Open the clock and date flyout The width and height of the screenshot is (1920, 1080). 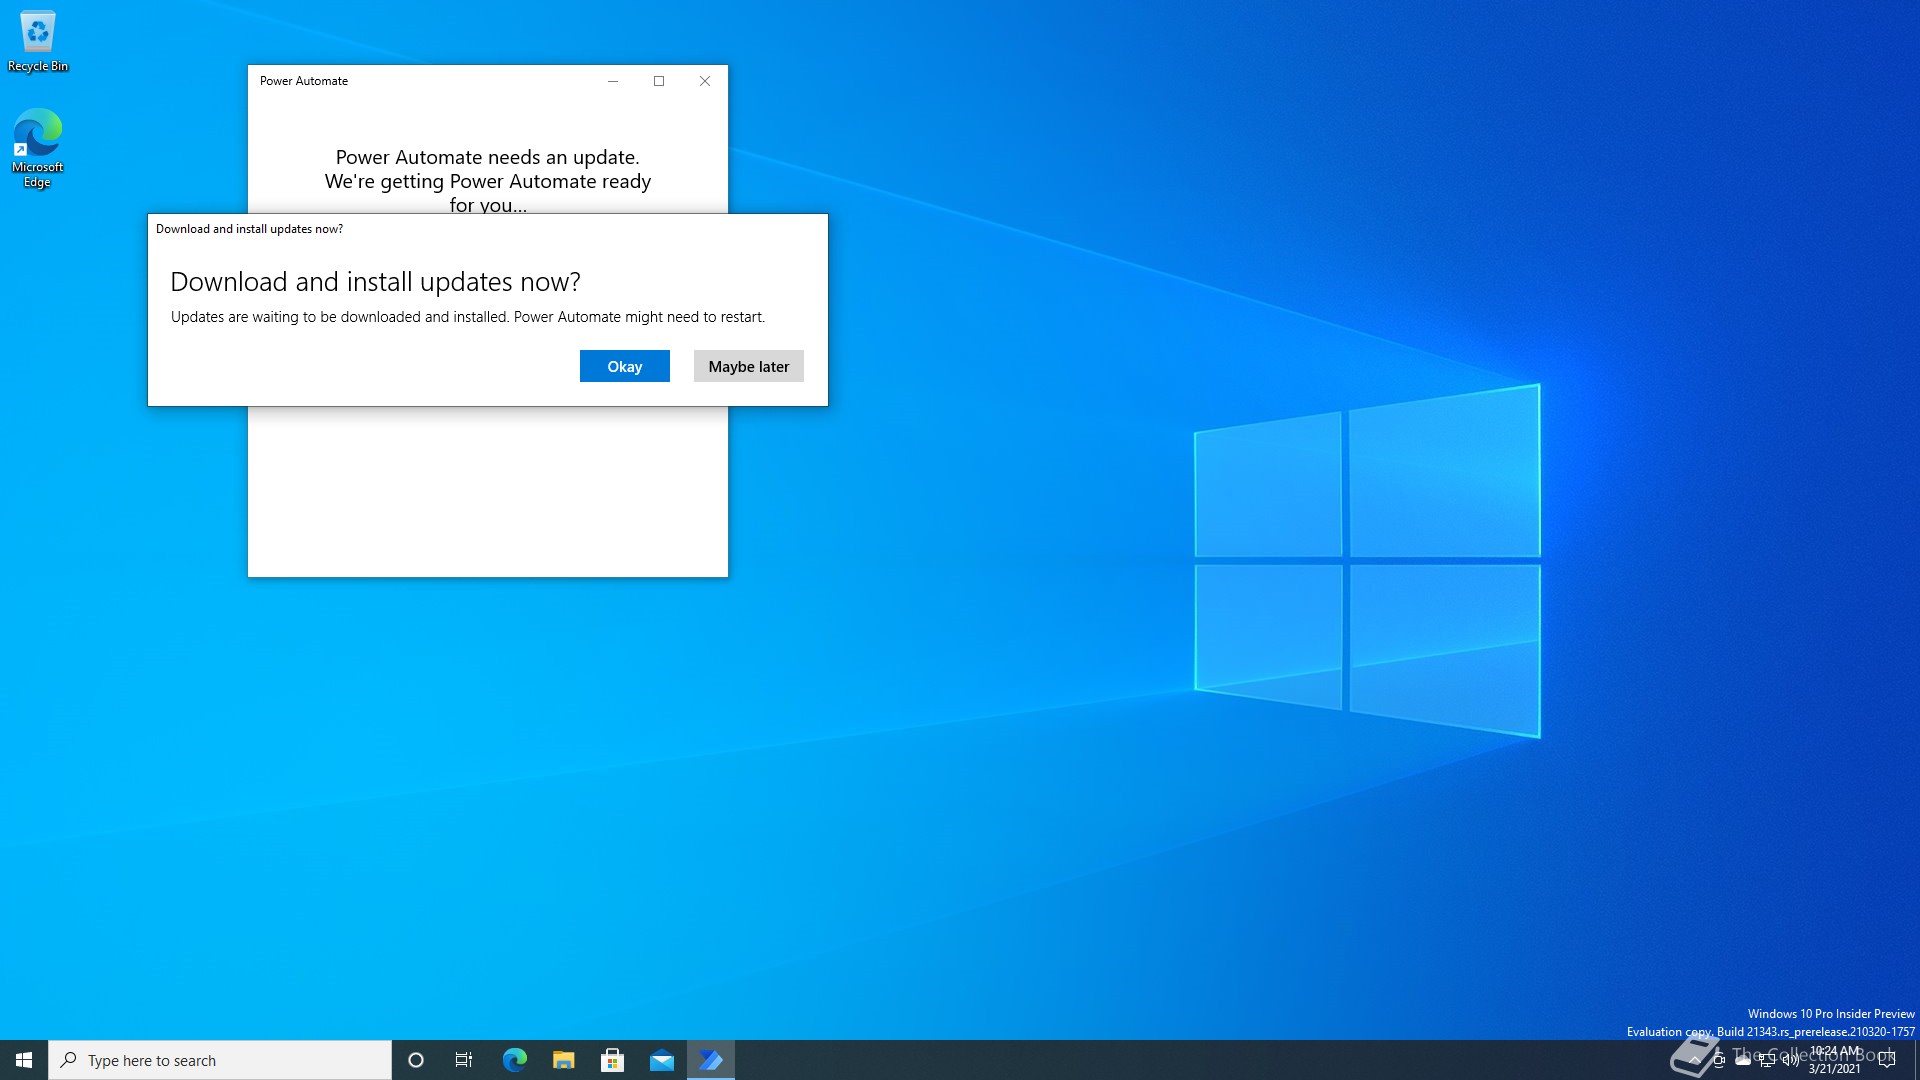[x=1835, y=1060]
